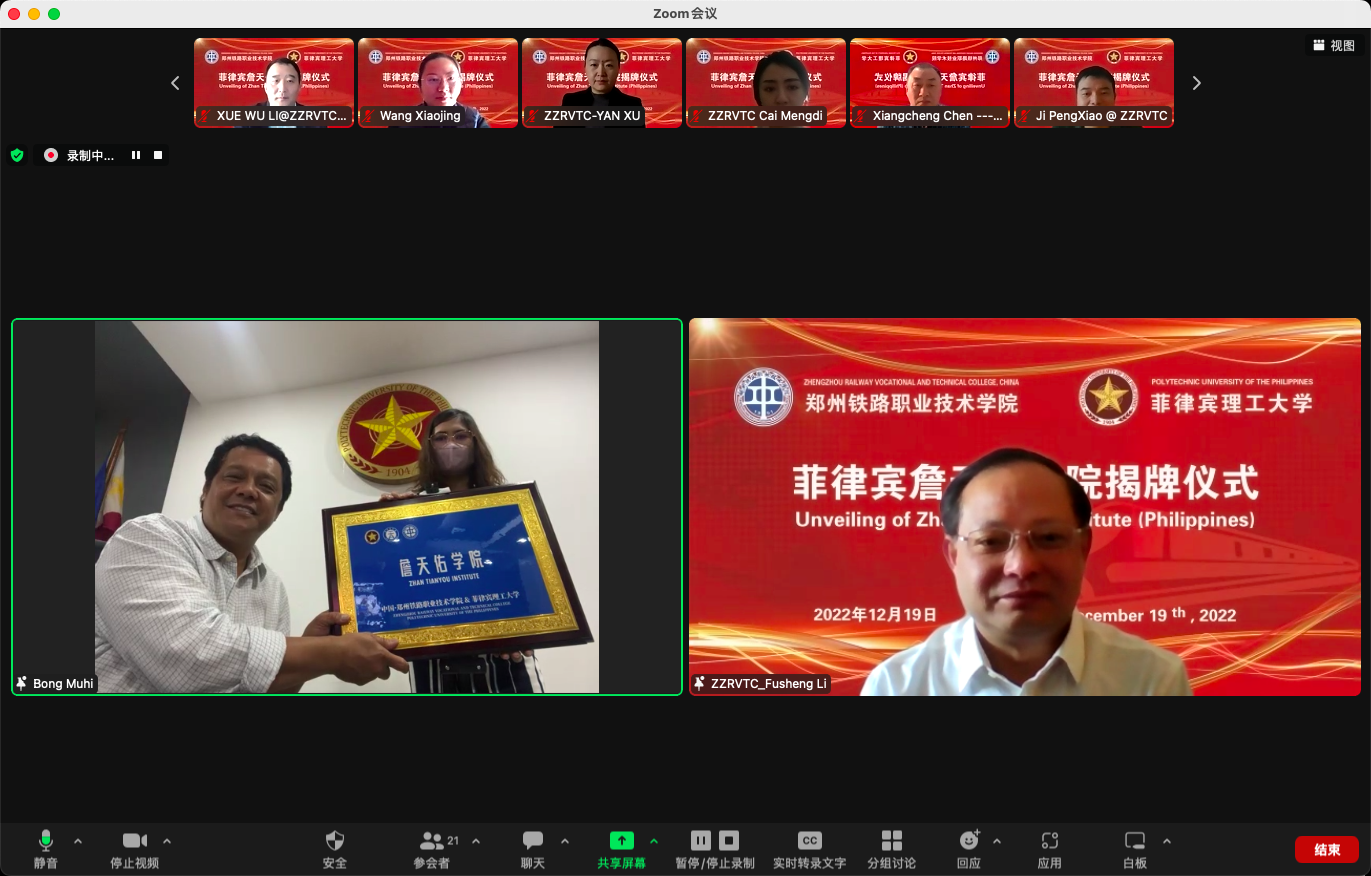Viewport: 1371px width, 876px height.
Task: Click the red 结束 end meeting button
Action: pyautogui.click(x=1327, y=850)
